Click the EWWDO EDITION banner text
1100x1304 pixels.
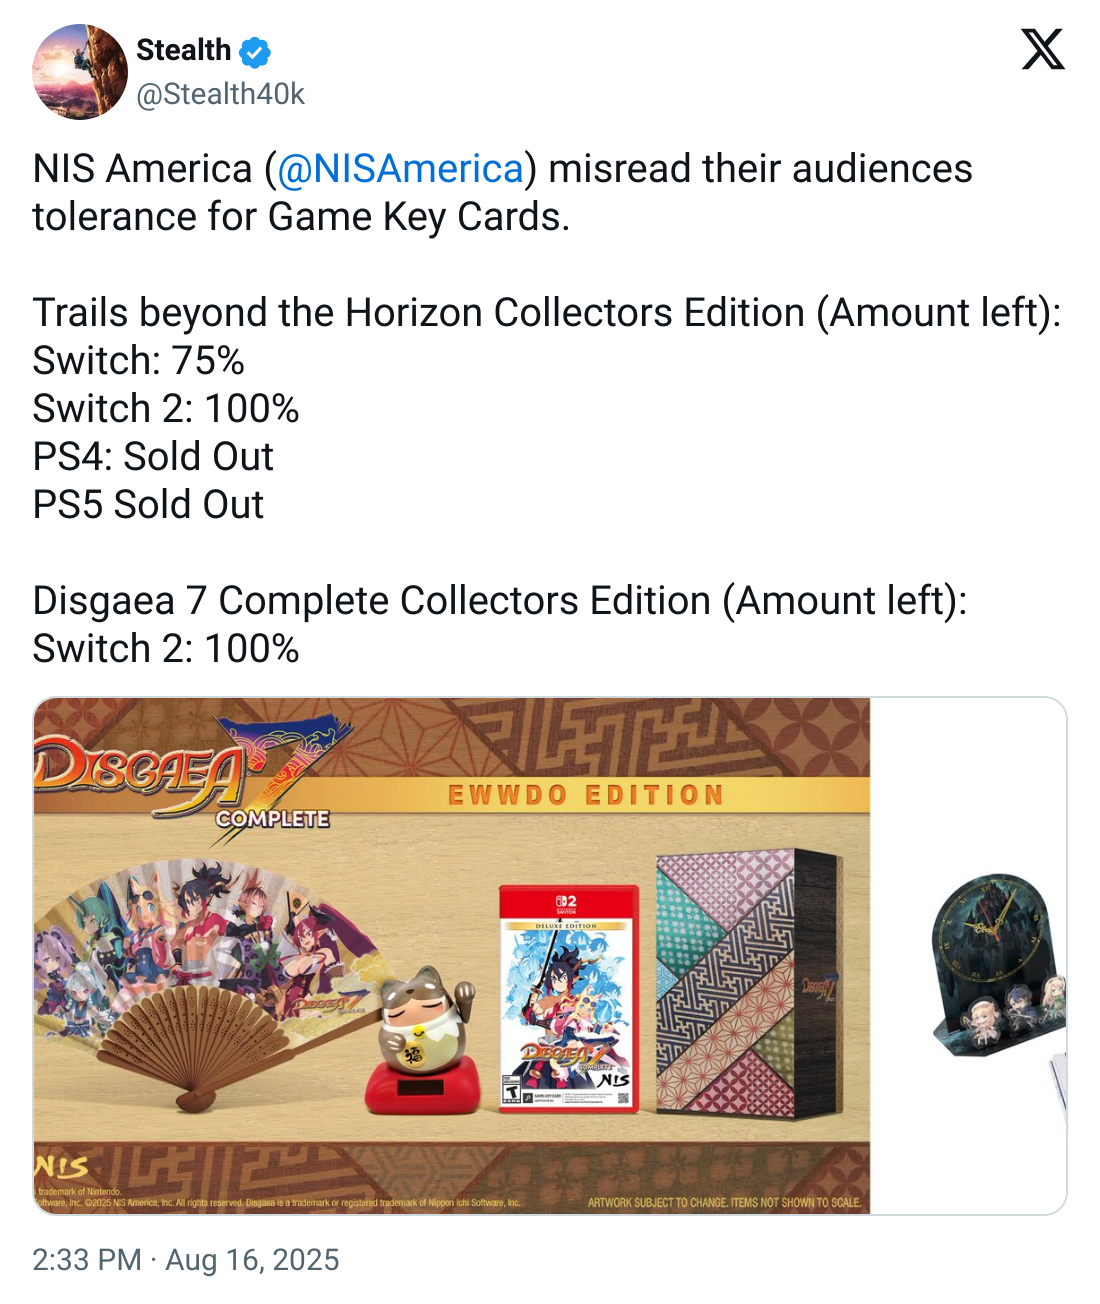coord(585,796)
